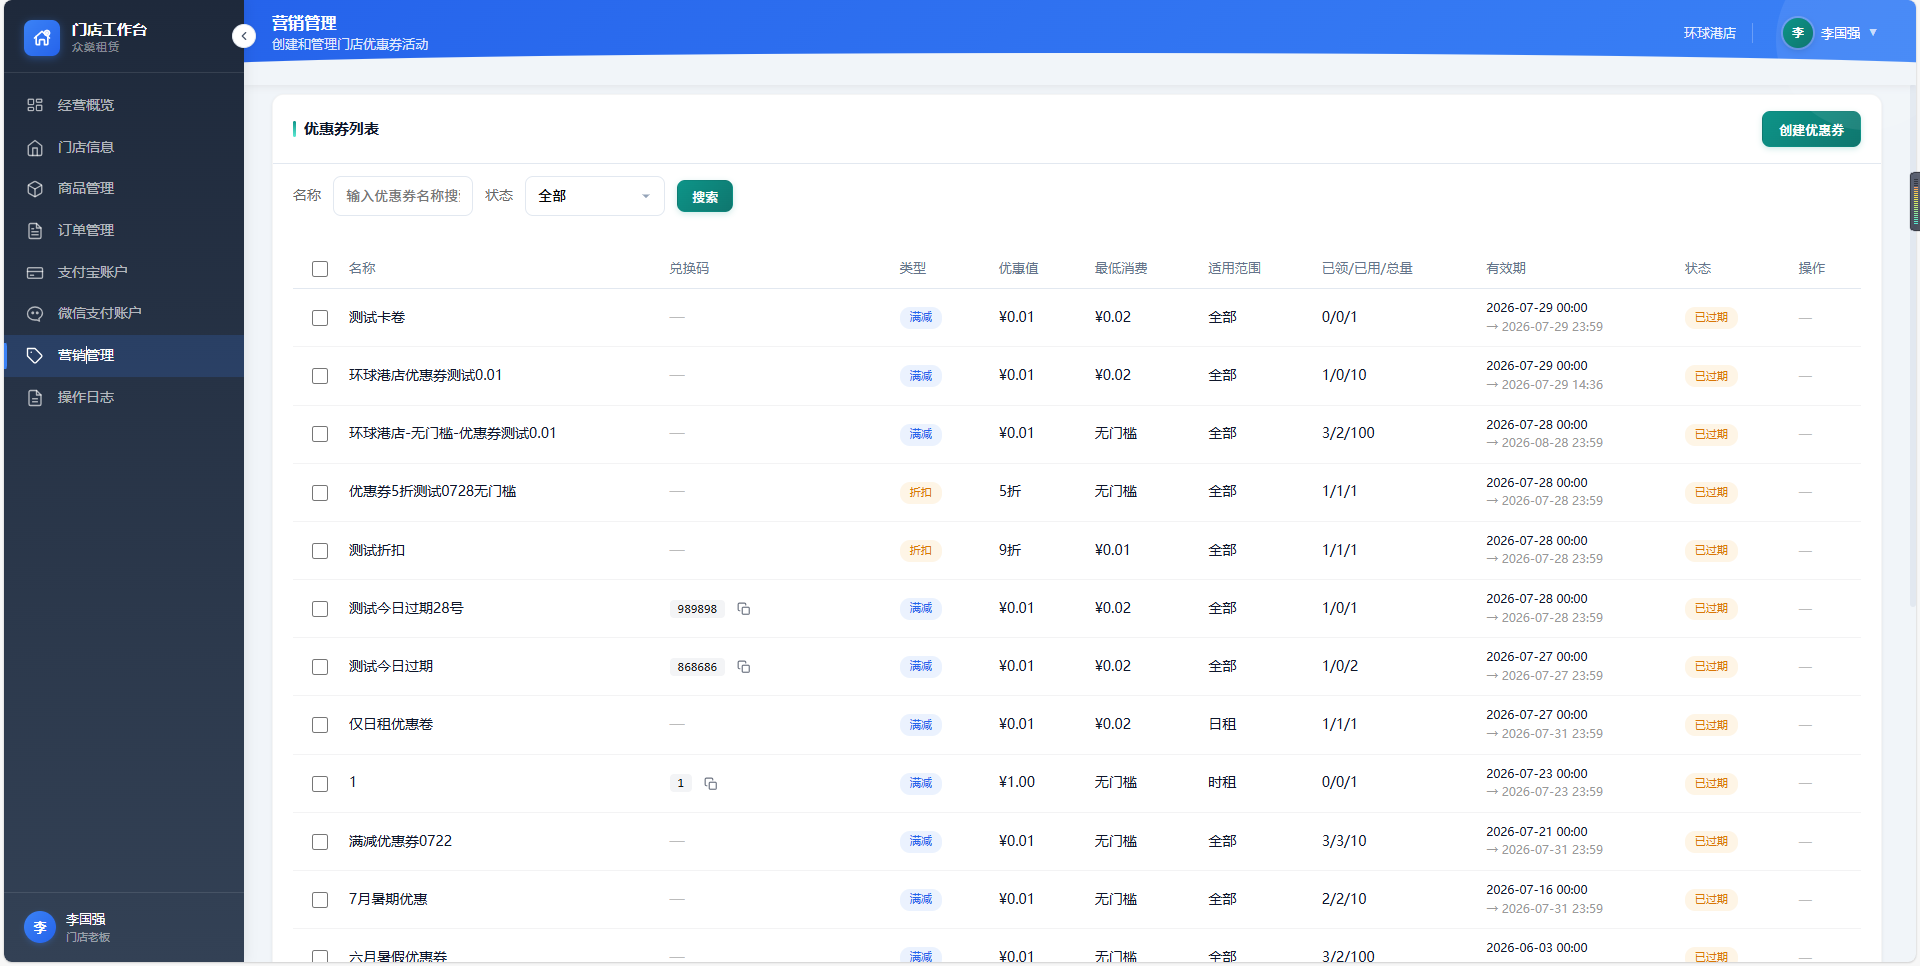Click the 已过期 status tag of 测试卡卷
This screenshot has height=966, width=1920.
tap(1711, 317)
